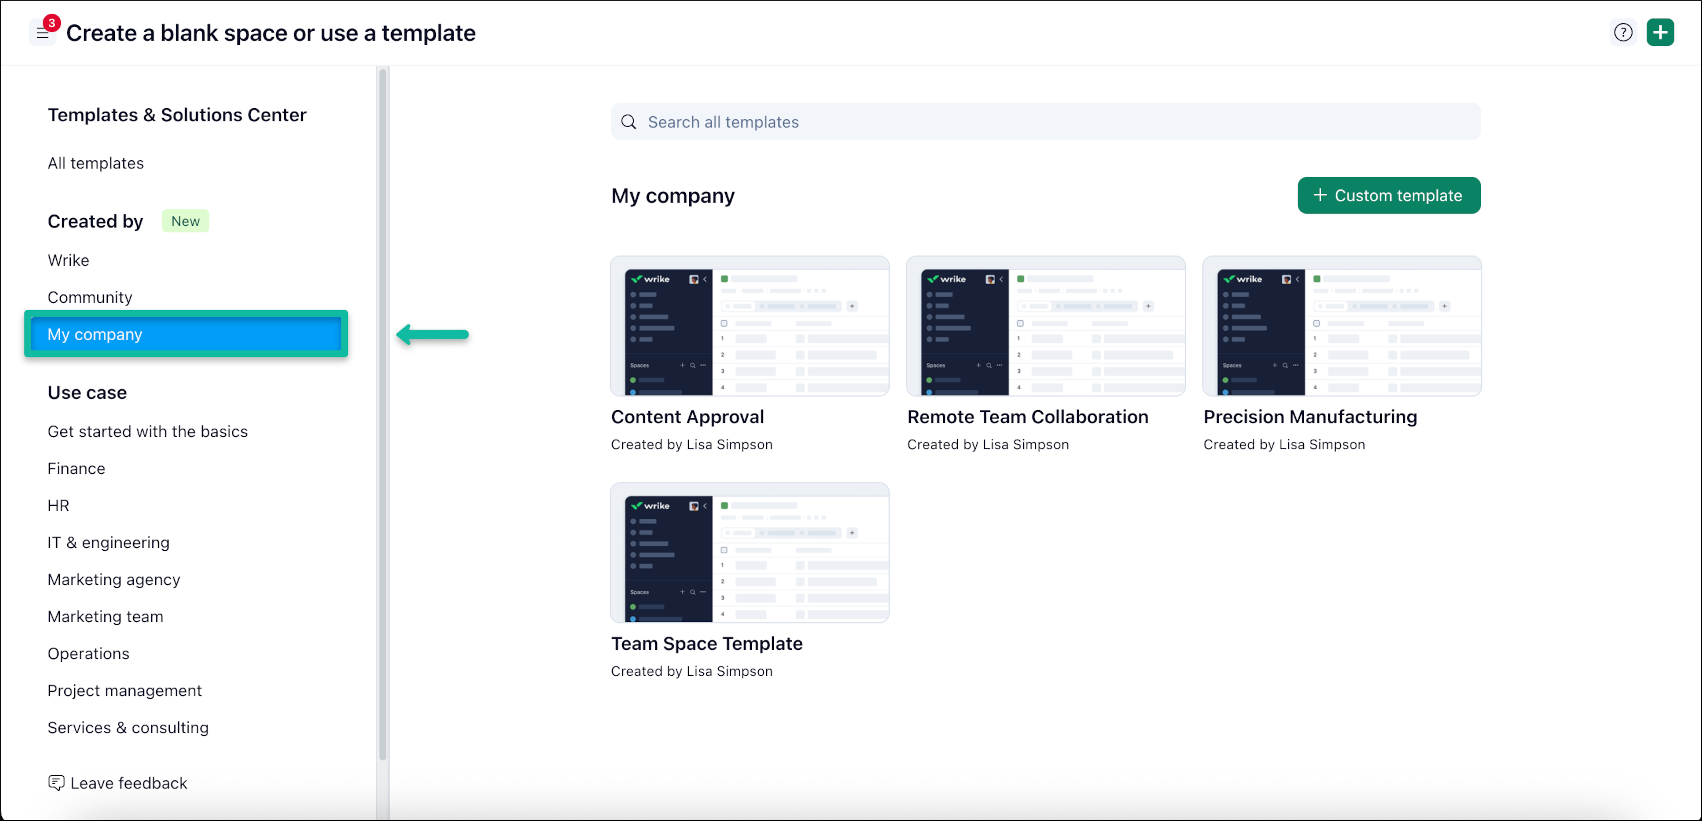Screen dimensions: 1702x821
Task: Filter templates created by Wrike
Action: (x=68, y=260)
